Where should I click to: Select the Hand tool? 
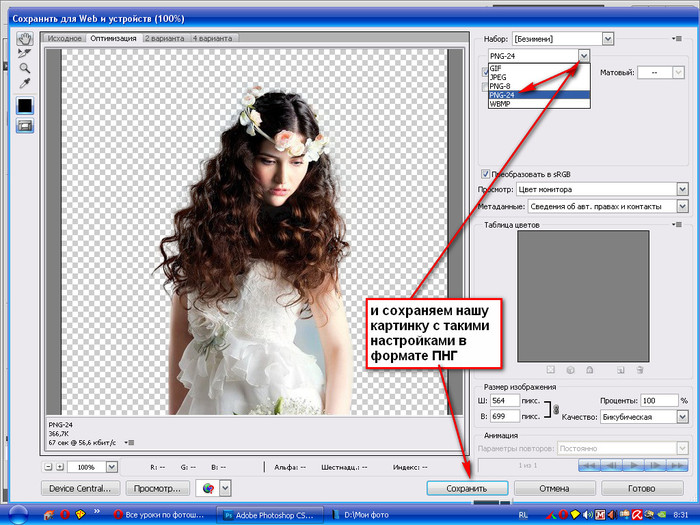point(25,39)
